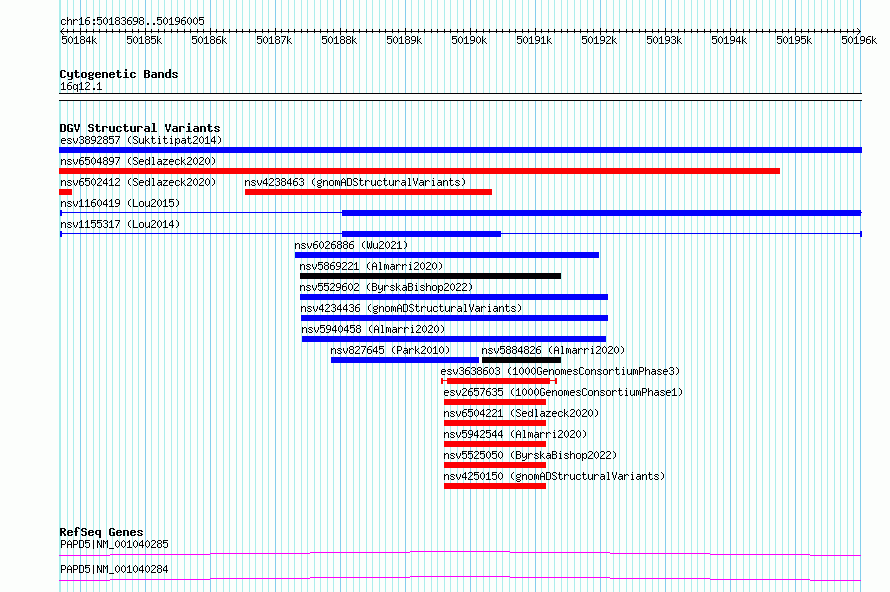The height and width of the screenshot is (592, 890).
Task: Click the red nsv6504897 variant bar
Action: pos(419,171)
